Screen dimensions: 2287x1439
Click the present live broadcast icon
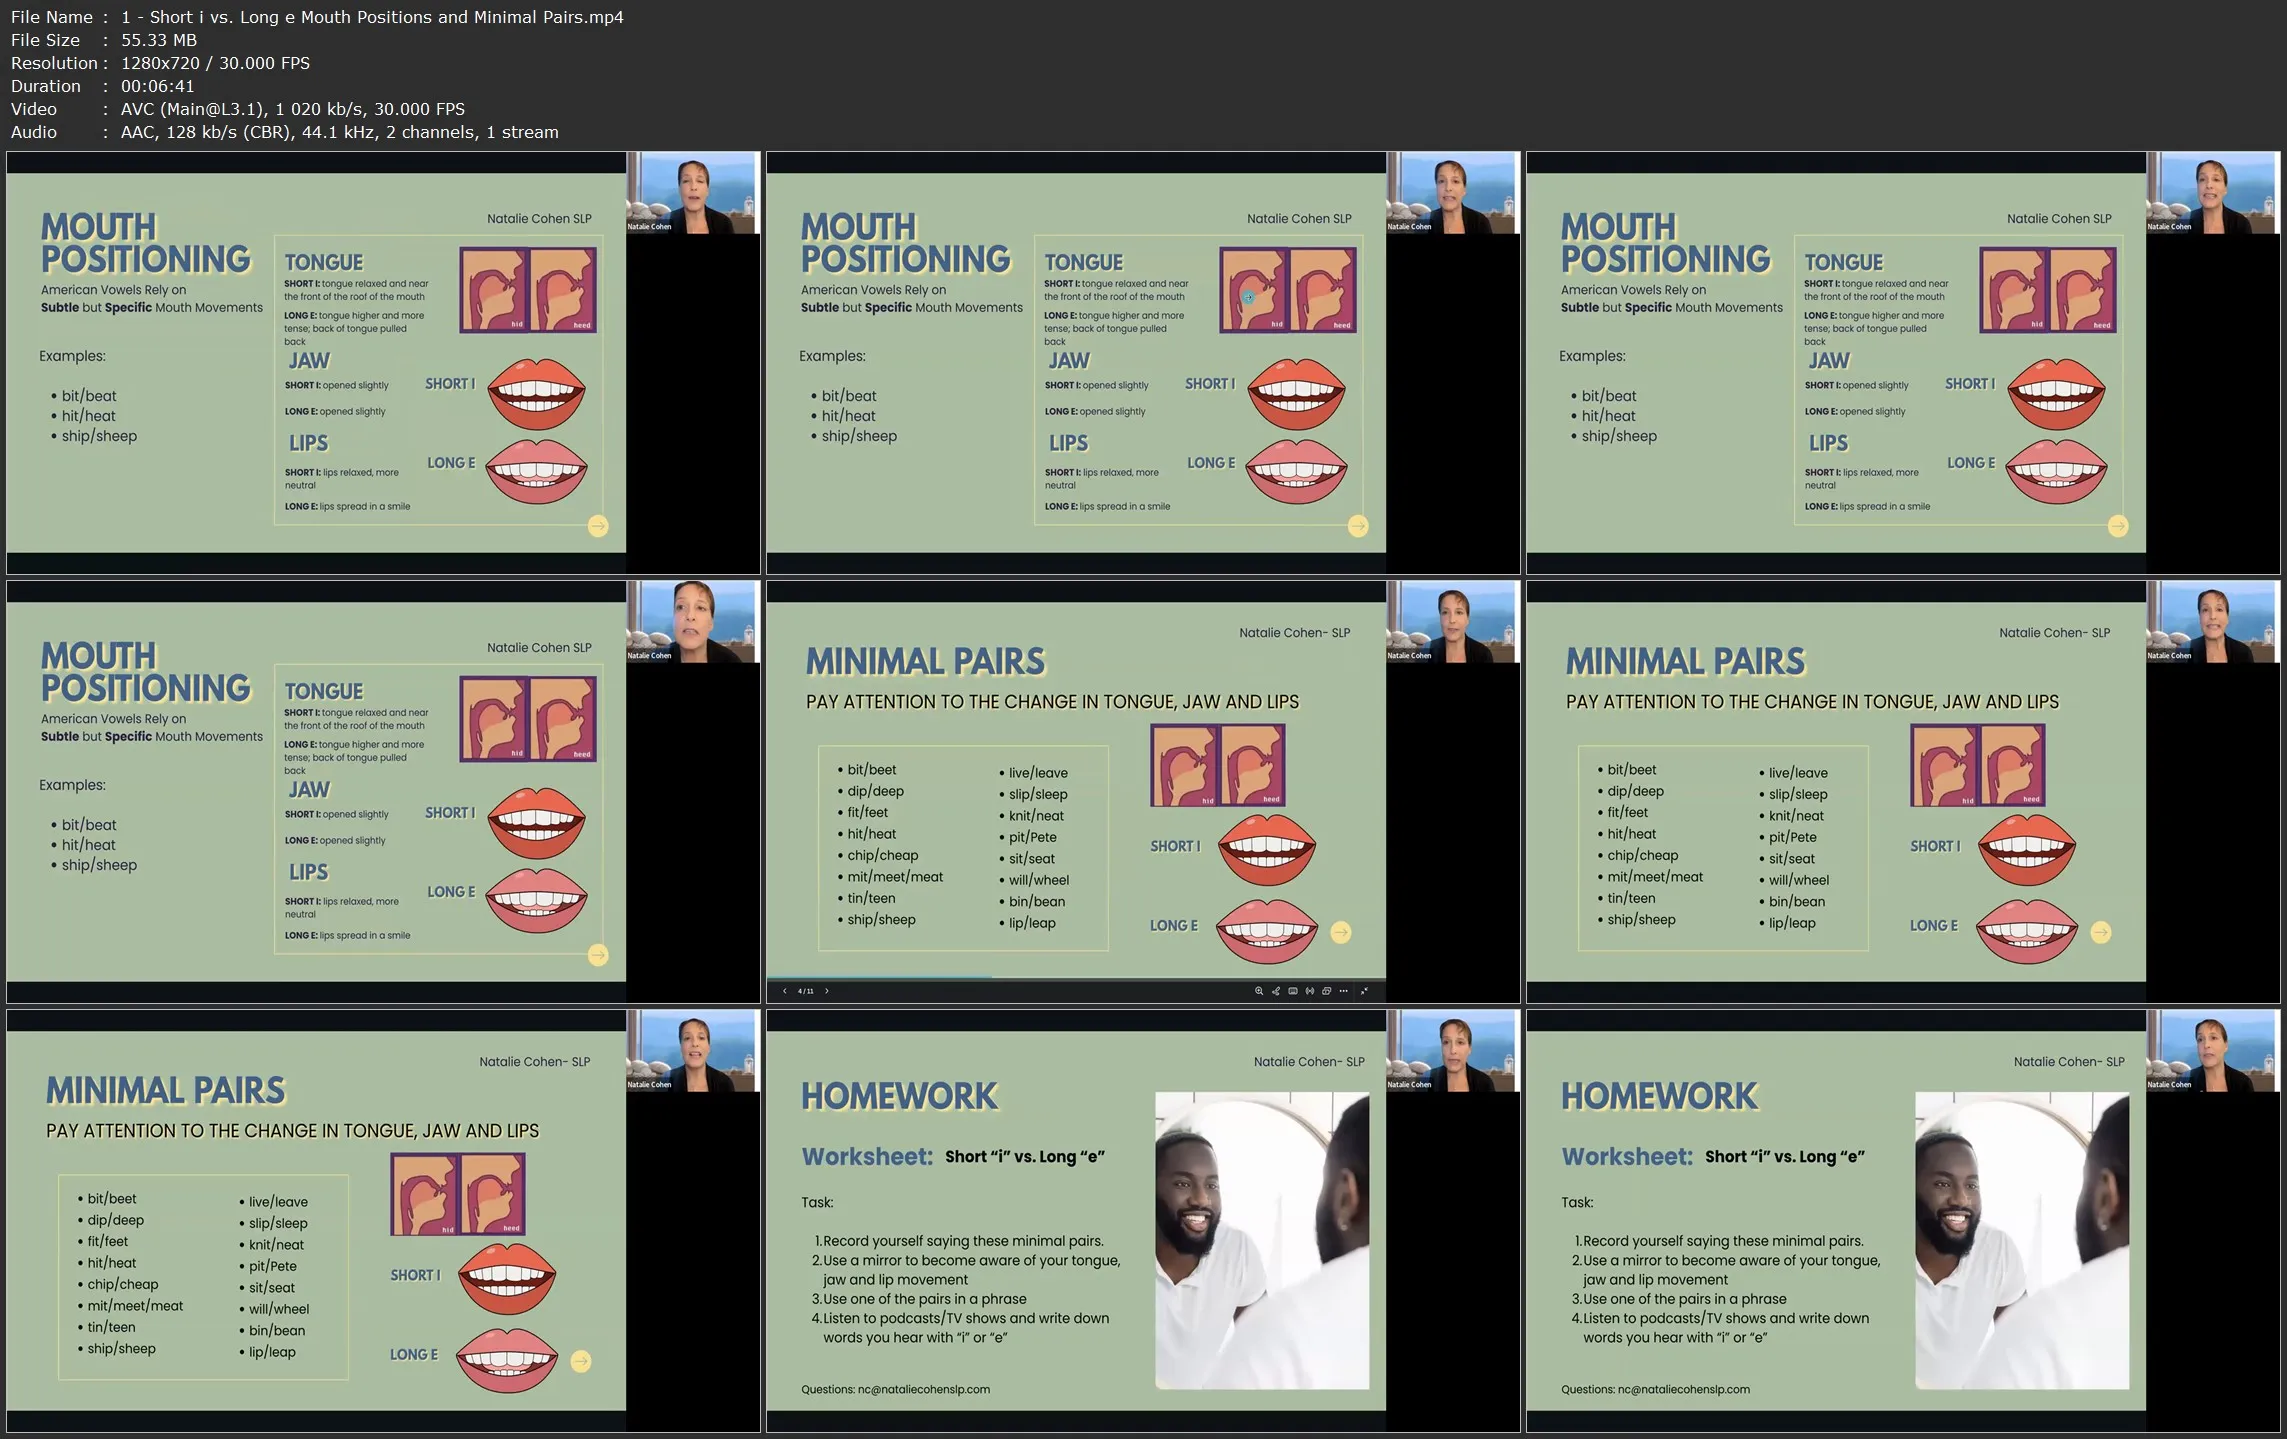1310,991
